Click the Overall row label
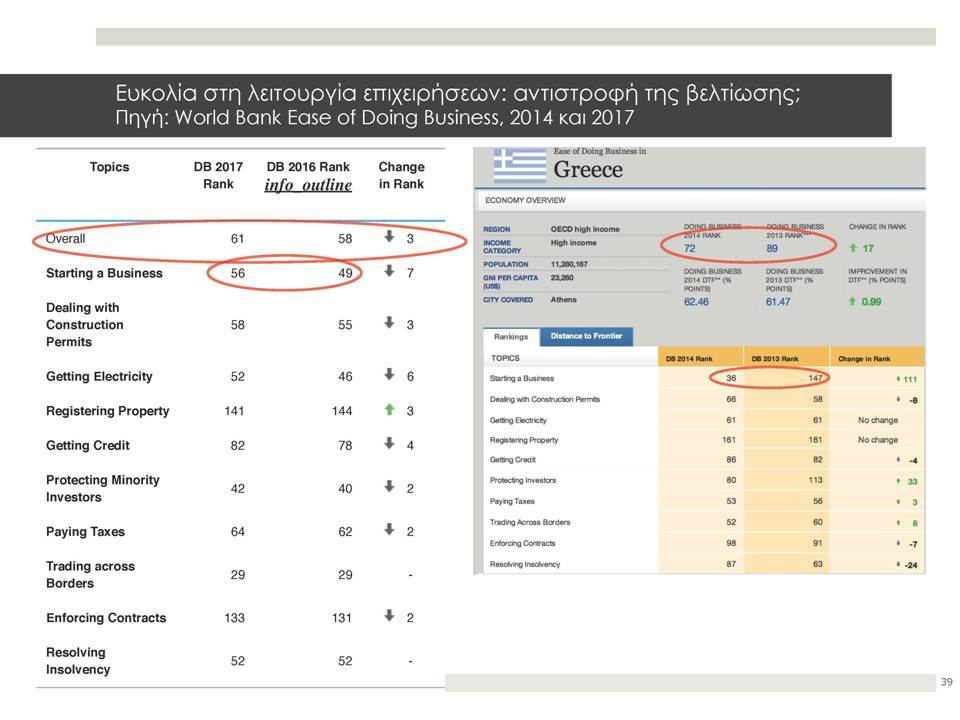 (66, 239)
